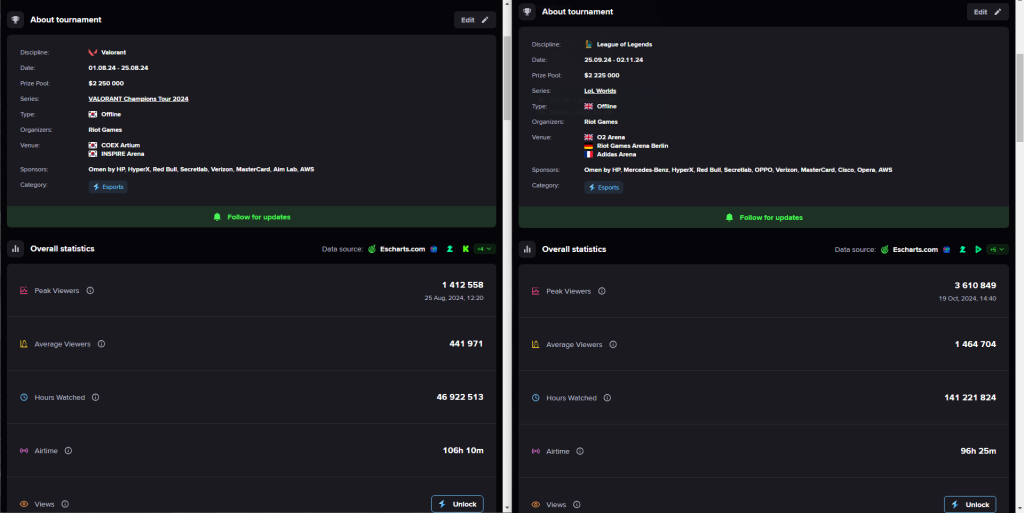Open the VALORANT Champions Tour 2024 series link
This screenshot has width=1024, height=513.
click(x=138, y=99)
